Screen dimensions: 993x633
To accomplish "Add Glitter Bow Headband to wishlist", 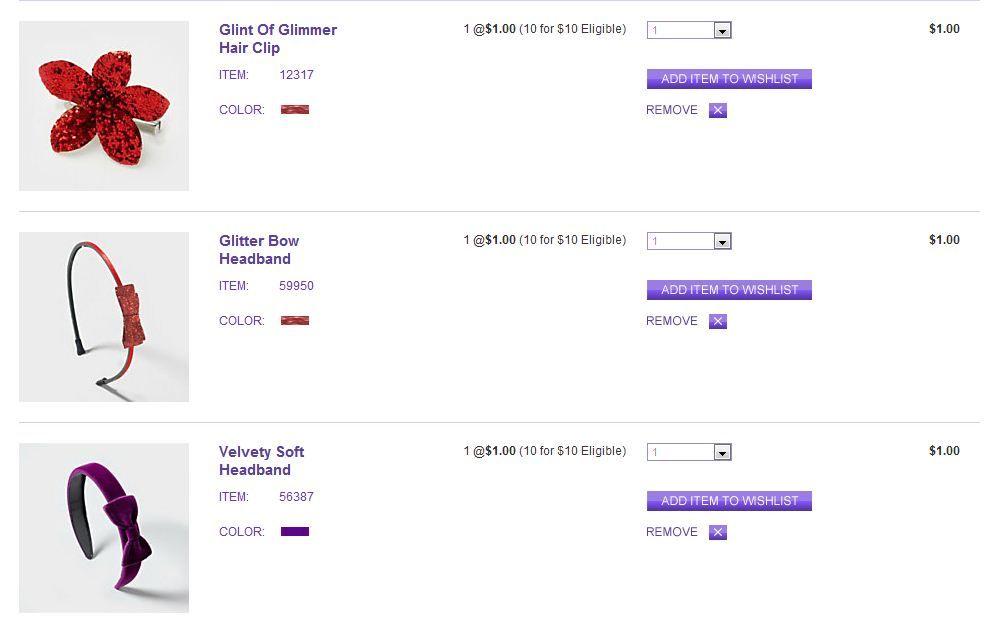I will tap(729, 290).
